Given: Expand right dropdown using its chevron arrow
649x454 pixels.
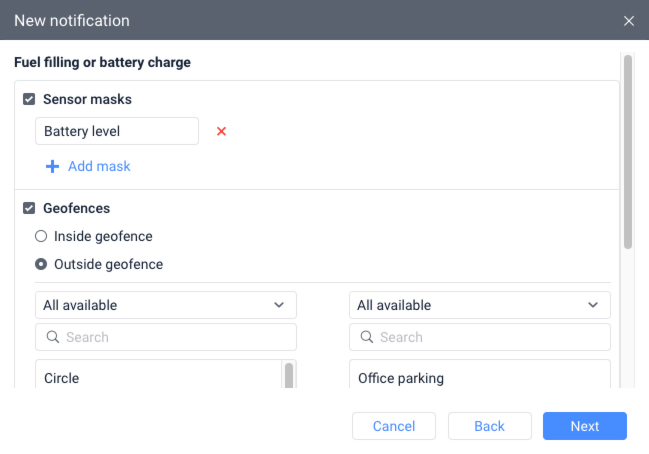Looking at the screenshot, I should pyautogui.click(x=593, y=305).
